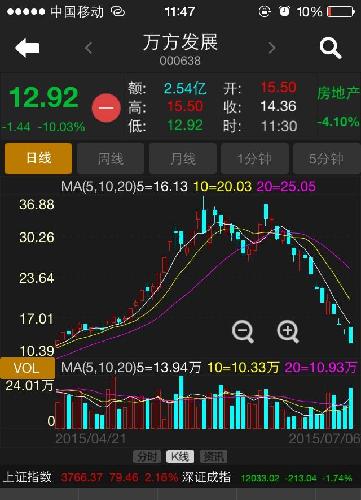Viewport: 361px width, 500px height.
Task: Tap the white back arrow
Action: pos(27,48)
